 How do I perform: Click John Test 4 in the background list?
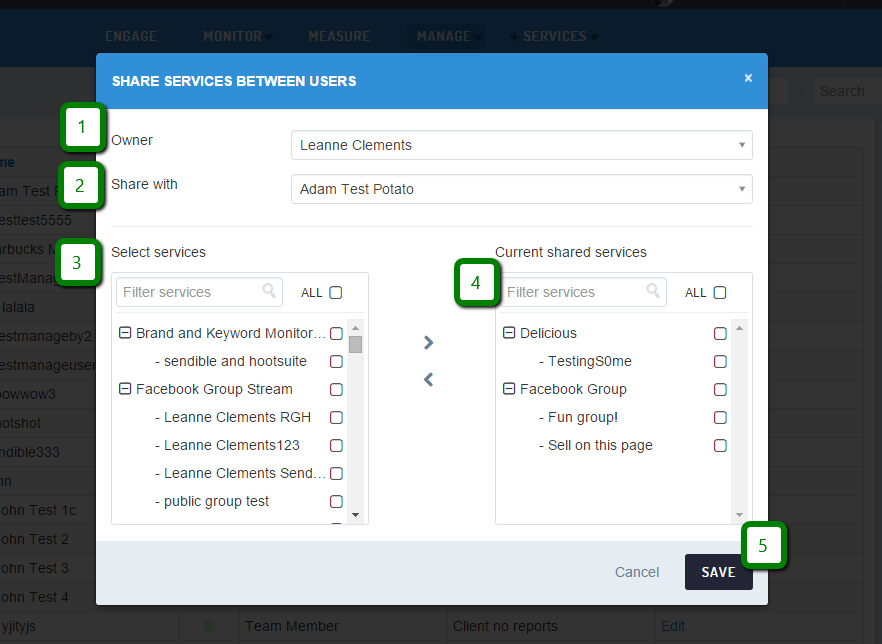tap(35, 597)
